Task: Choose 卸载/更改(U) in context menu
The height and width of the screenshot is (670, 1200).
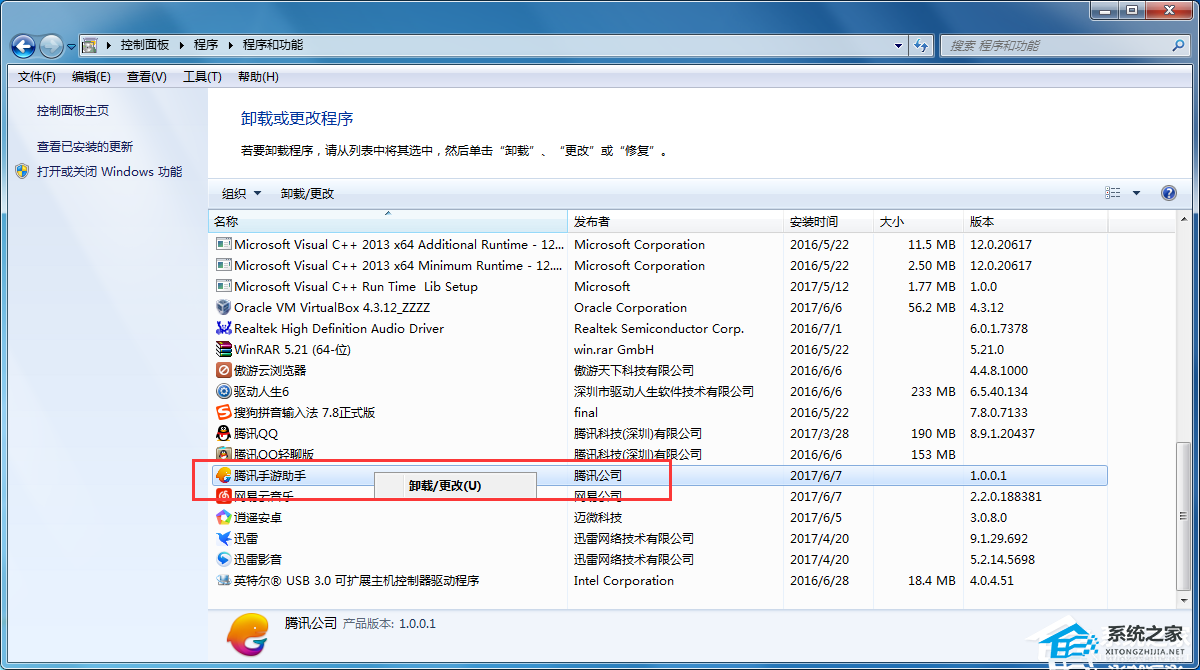Action: point(455,486)
